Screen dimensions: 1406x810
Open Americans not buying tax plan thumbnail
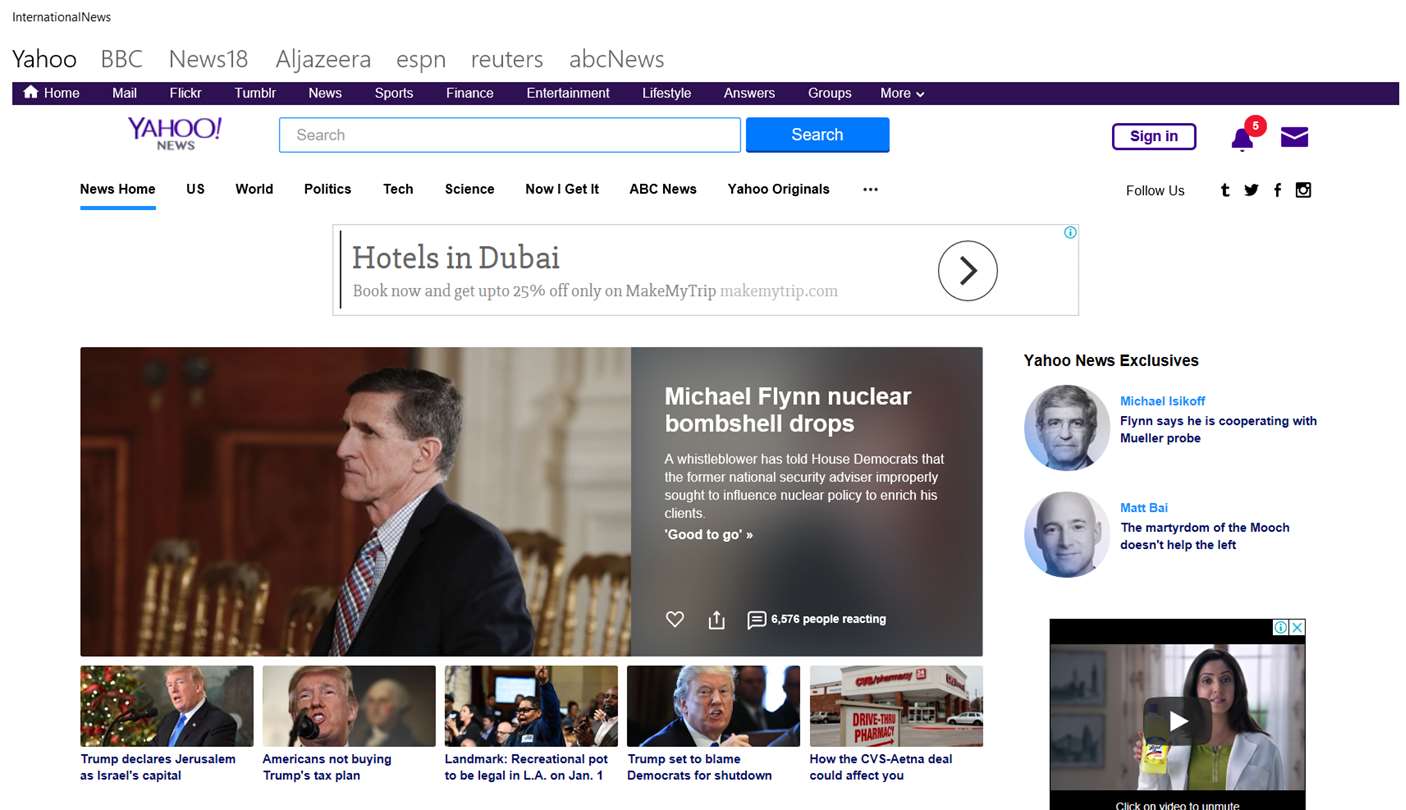pyautogui.click(x=349, y=706)
